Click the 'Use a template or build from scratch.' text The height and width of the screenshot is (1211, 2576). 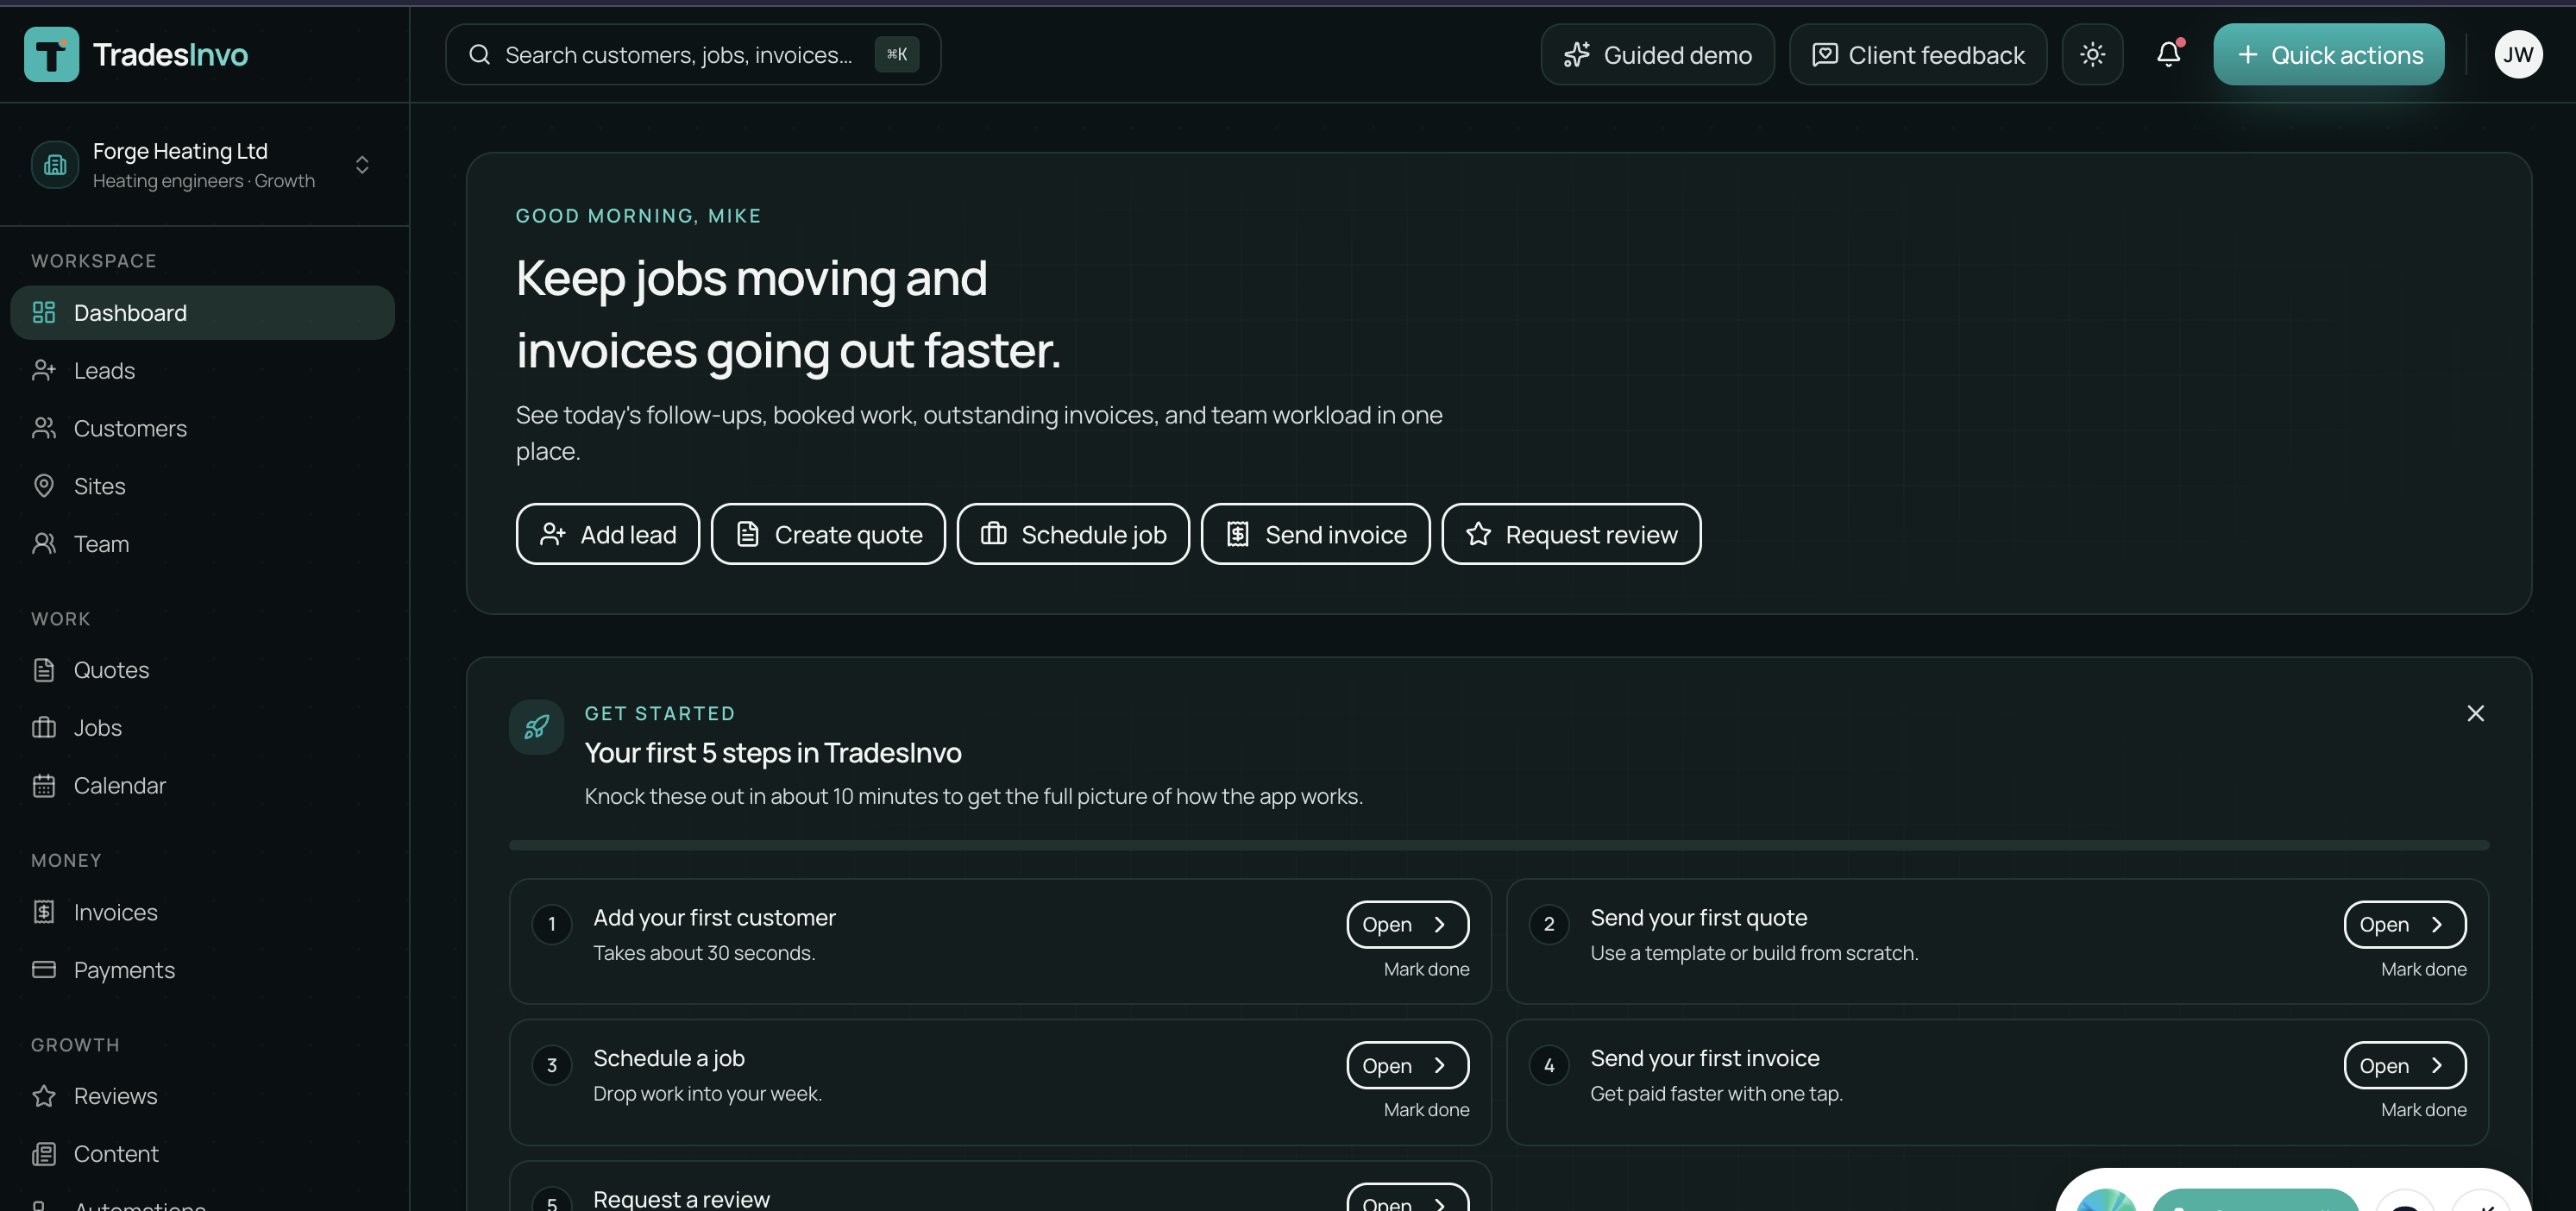1754,953
